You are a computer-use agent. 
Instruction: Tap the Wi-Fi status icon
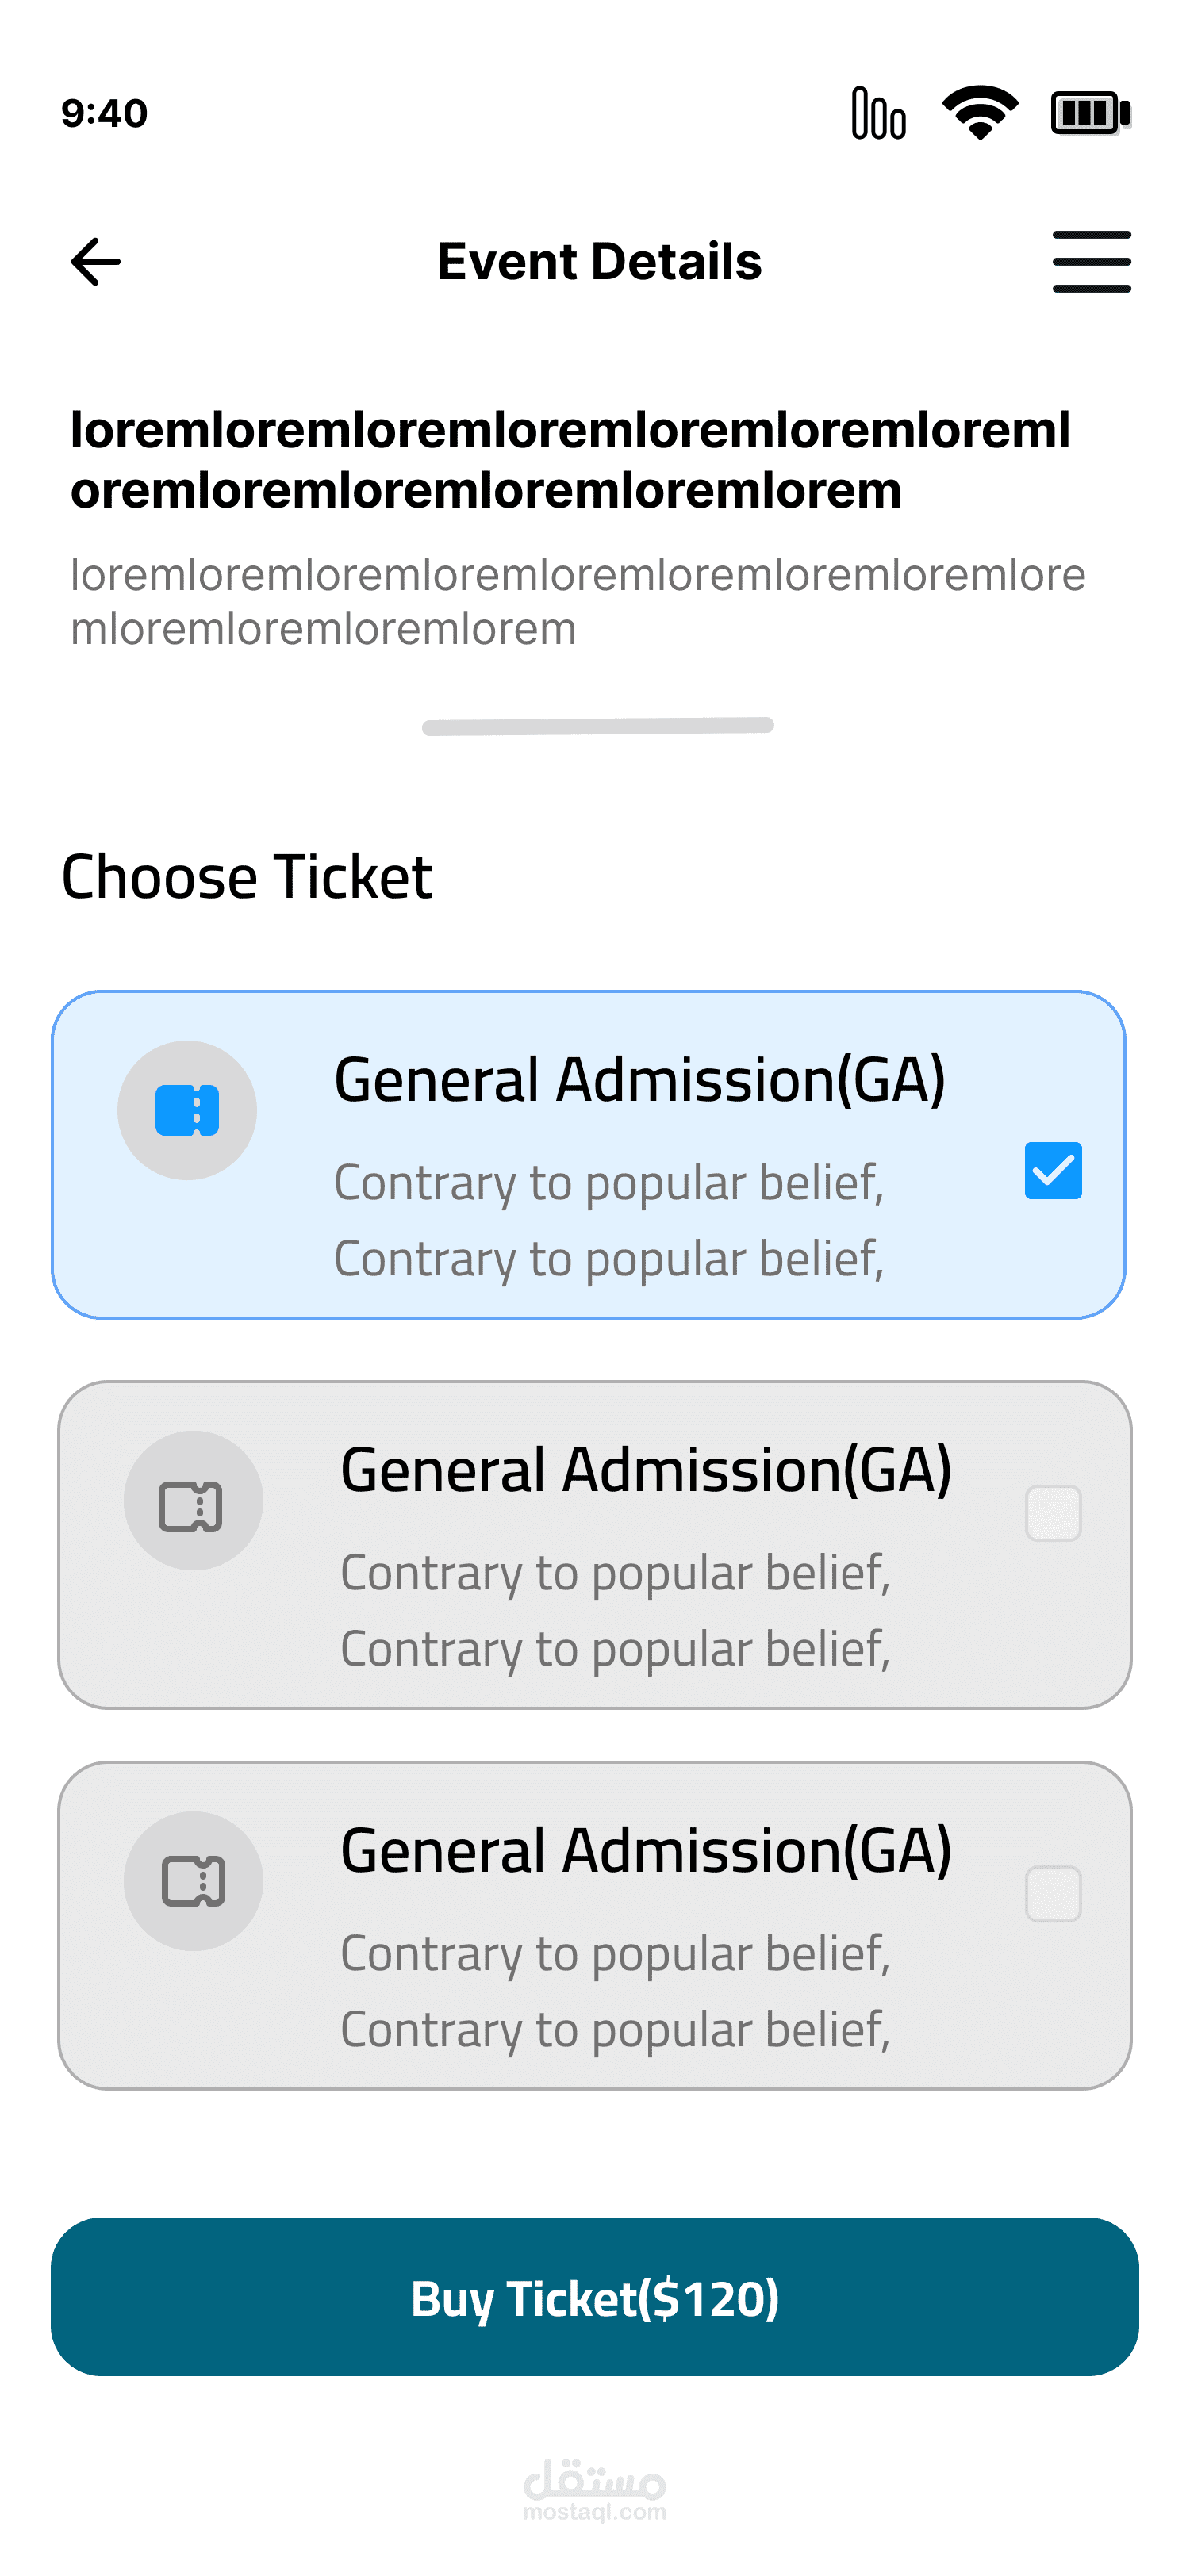coord(980,112)
